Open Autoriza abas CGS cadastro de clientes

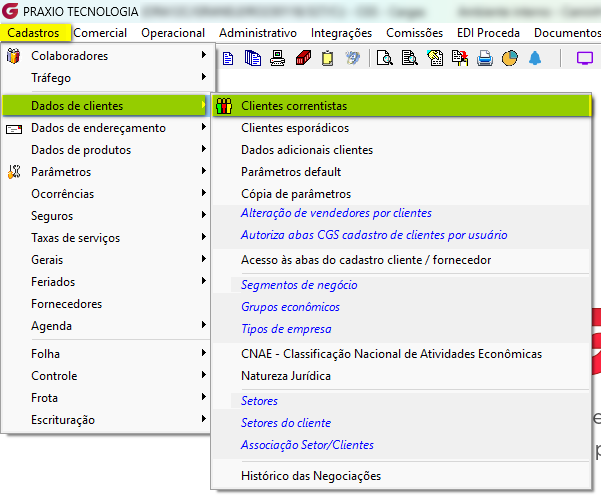coord(401,235)
